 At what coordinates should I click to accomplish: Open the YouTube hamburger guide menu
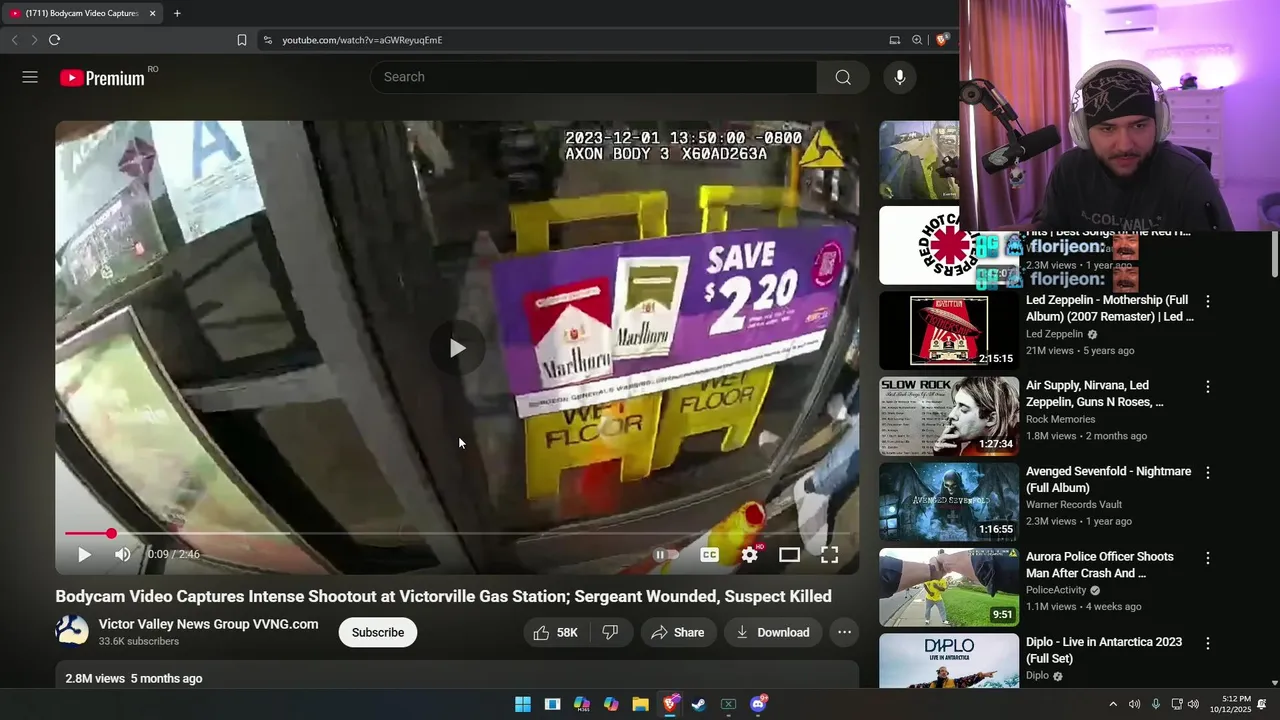(x=30, y=77)
